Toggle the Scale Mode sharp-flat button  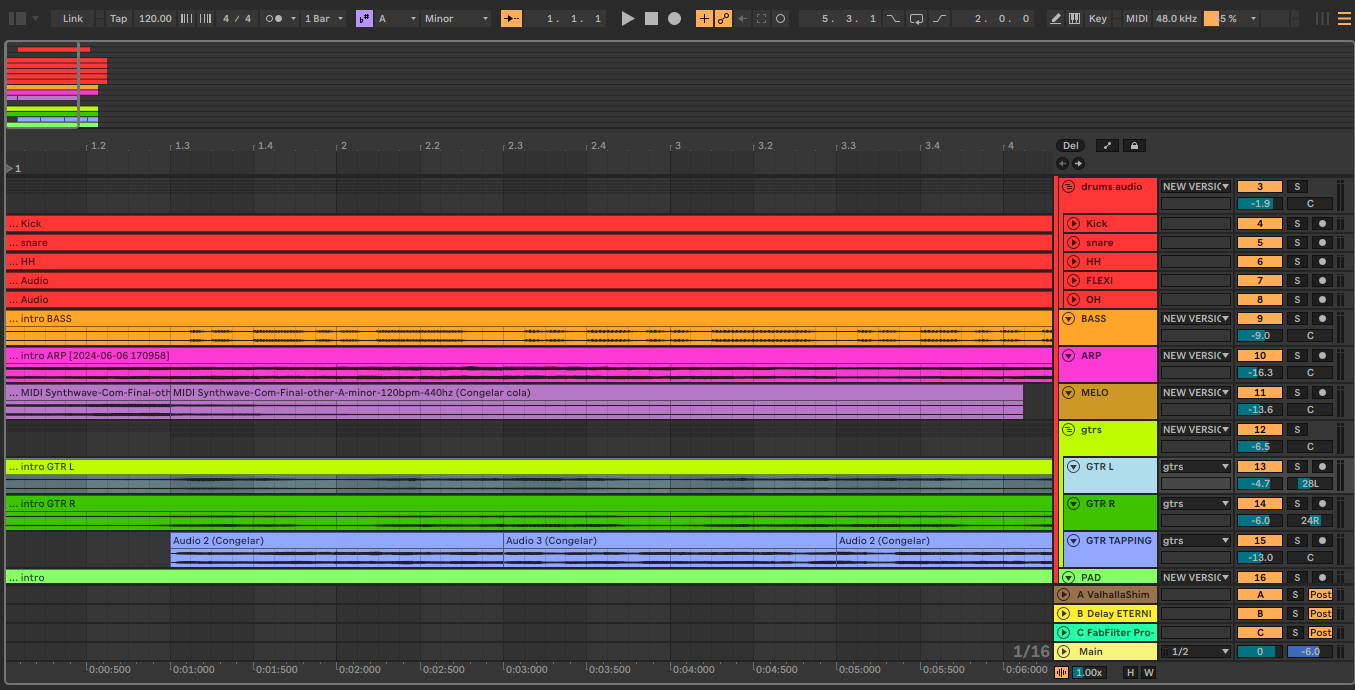click(364, 18)
